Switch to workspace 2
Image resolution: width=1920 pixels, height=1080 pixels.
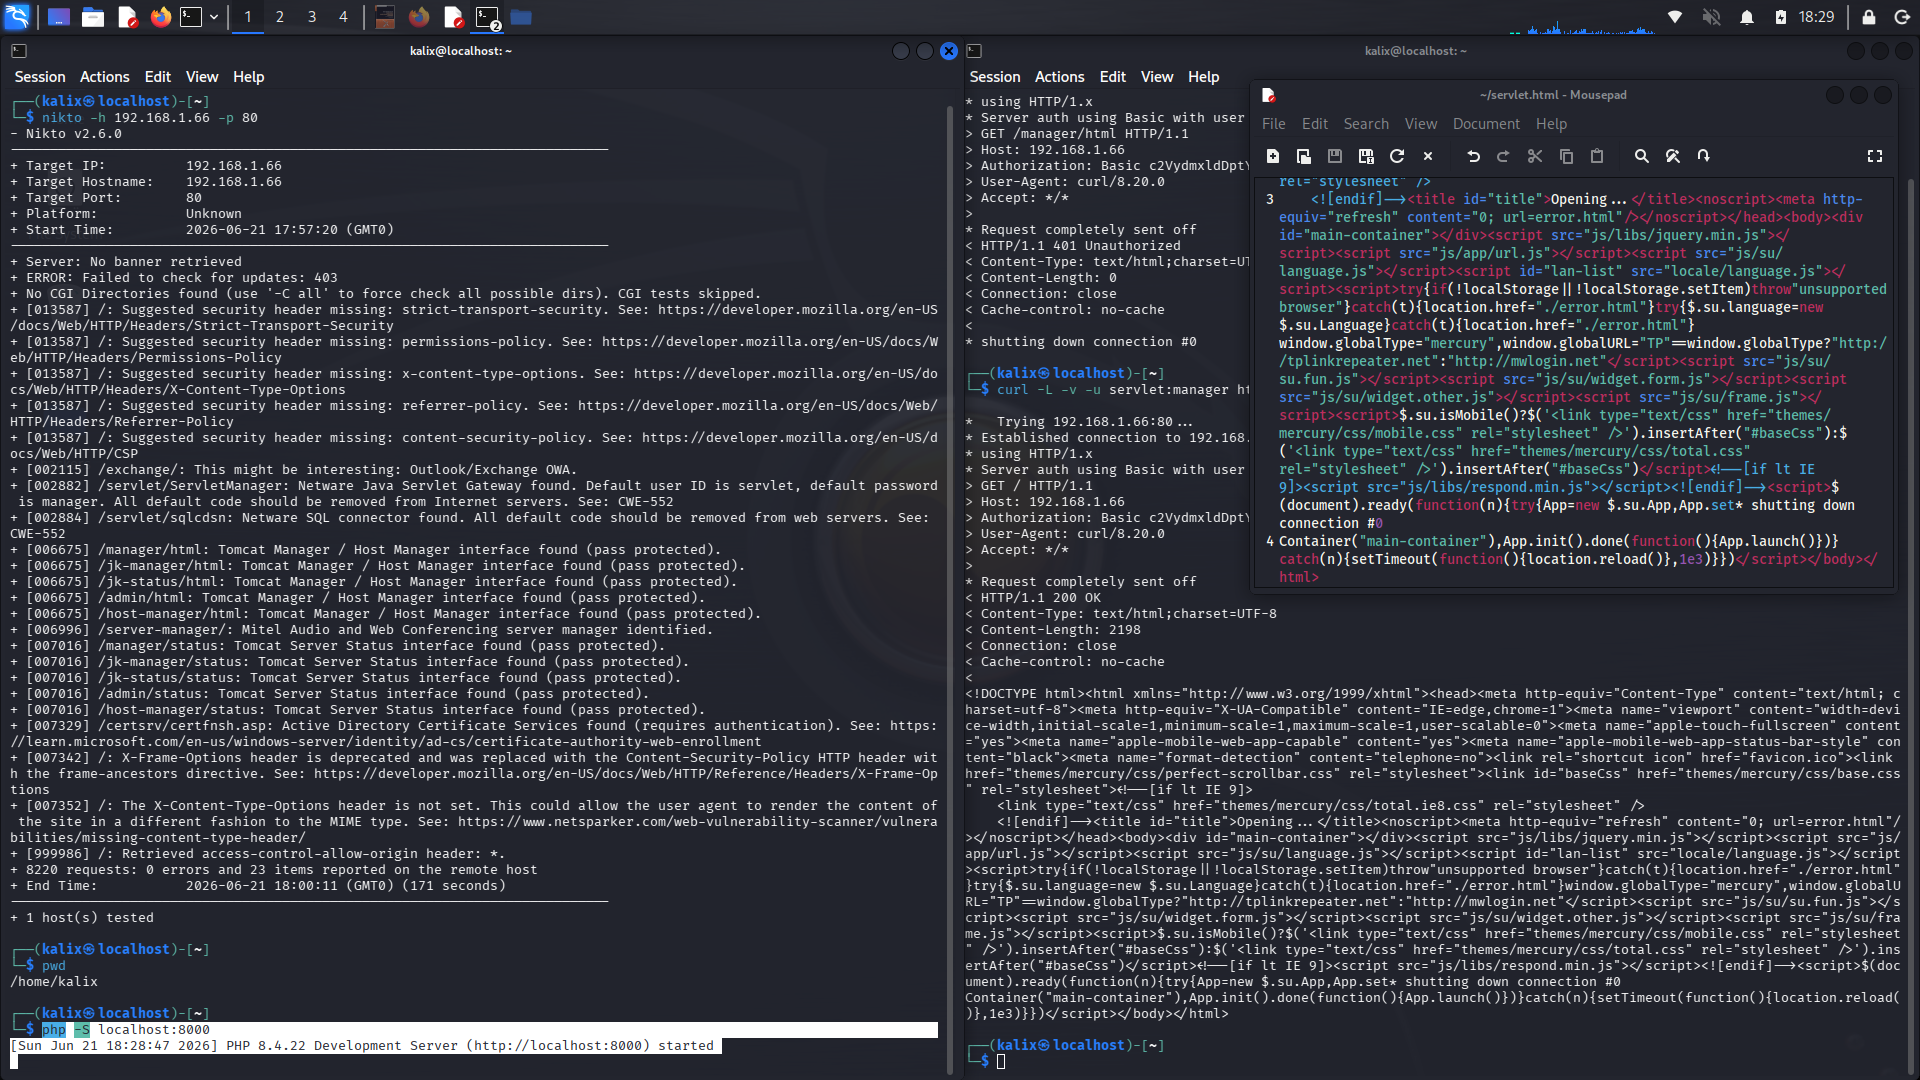pyautogui.click(x=280, y=17)
